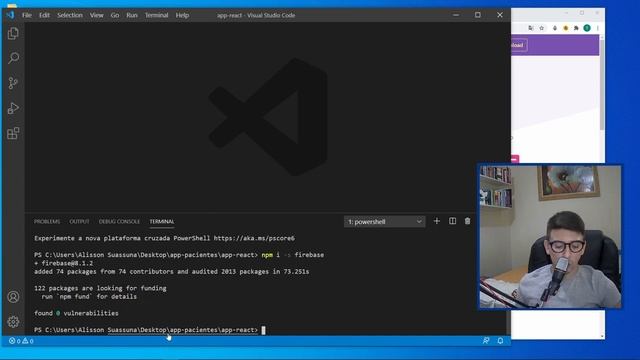Open the Selection menu

point(70,15)
